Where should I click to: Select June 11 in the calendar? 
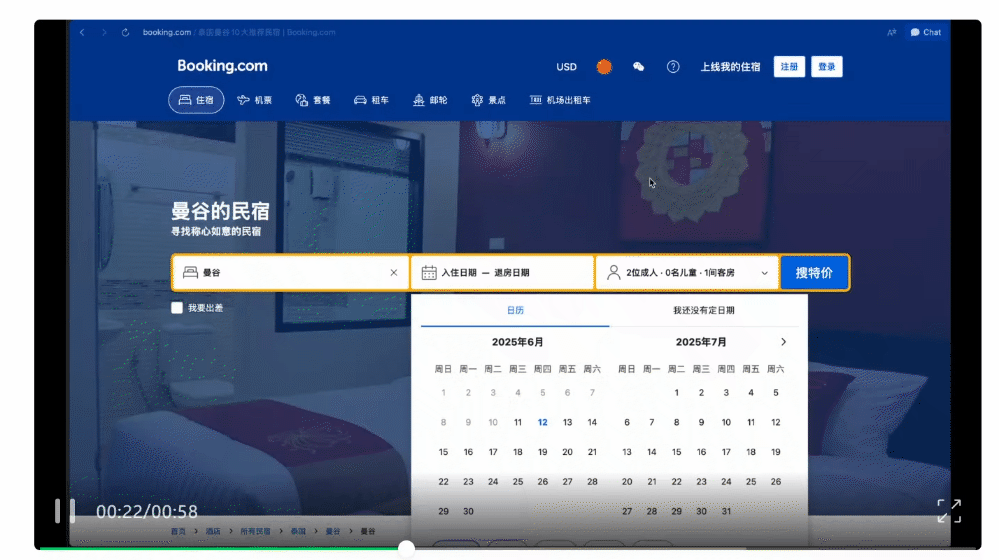518,422
